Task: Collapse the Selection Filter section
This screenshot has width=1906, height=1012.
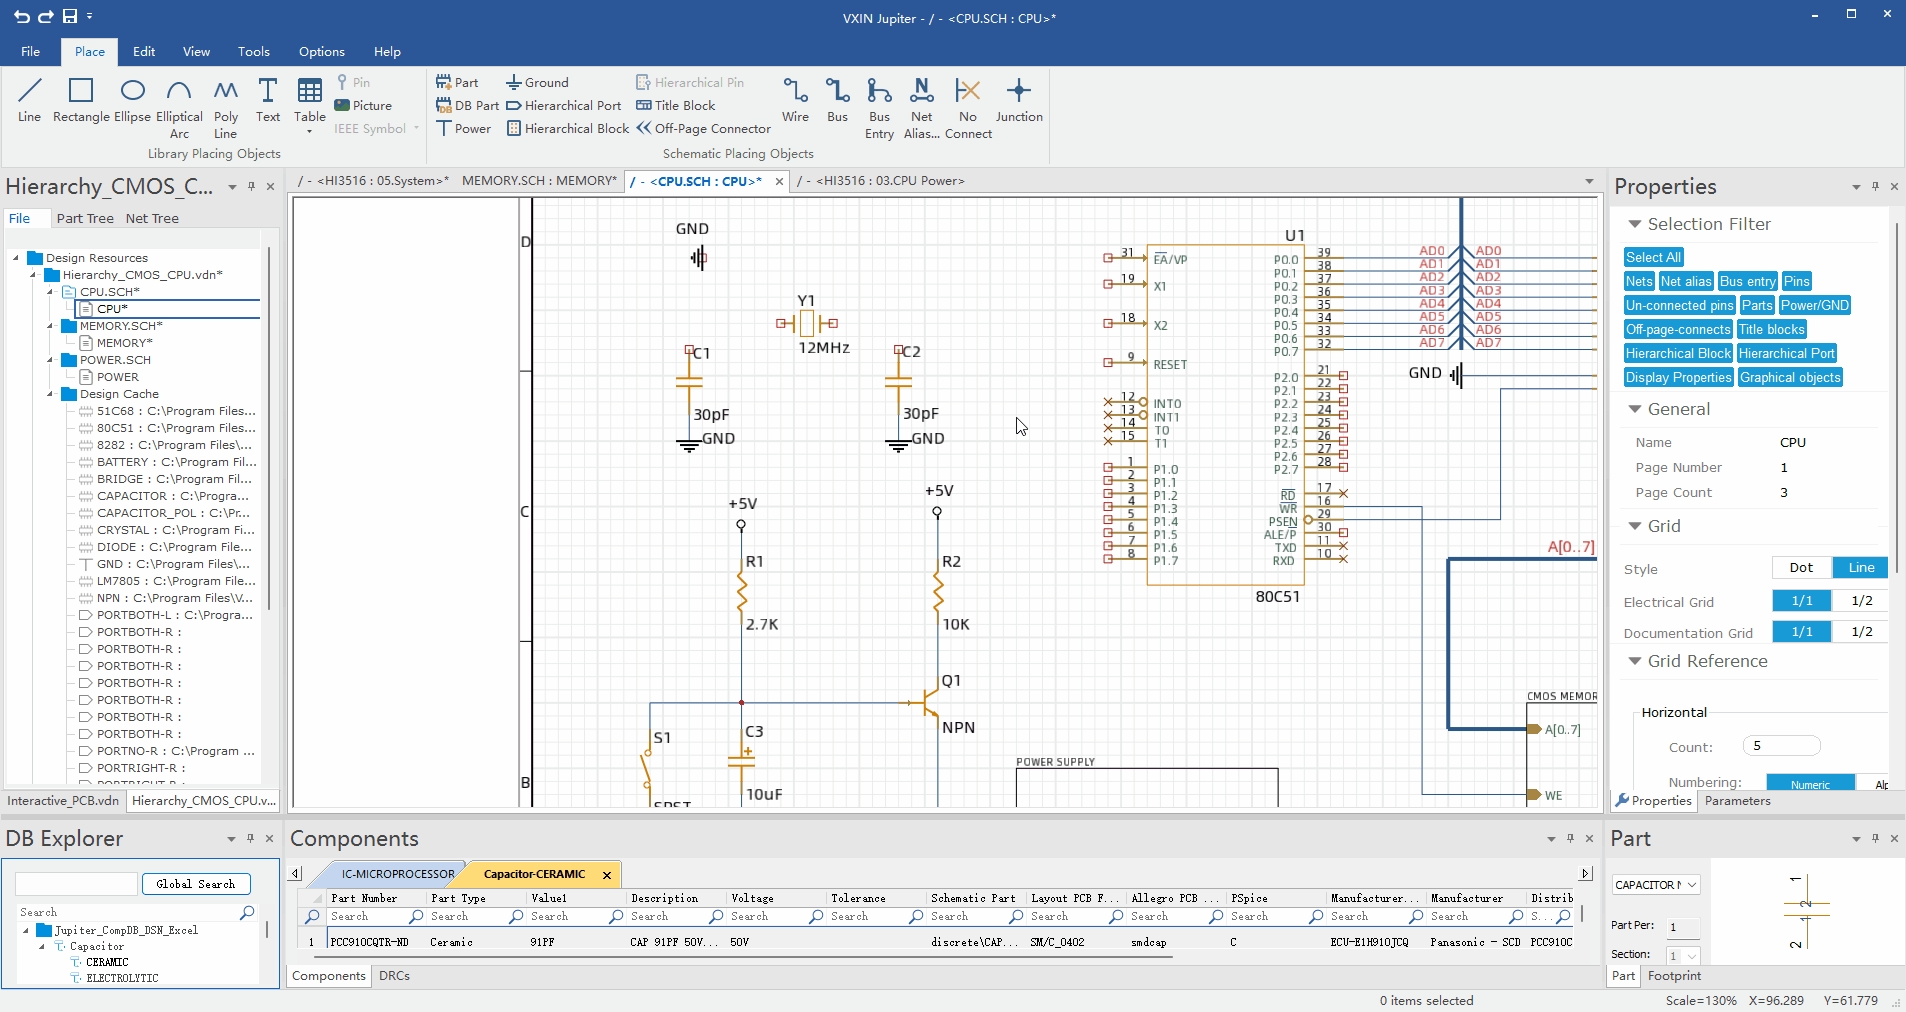Action: click(x=1635, y=224)
